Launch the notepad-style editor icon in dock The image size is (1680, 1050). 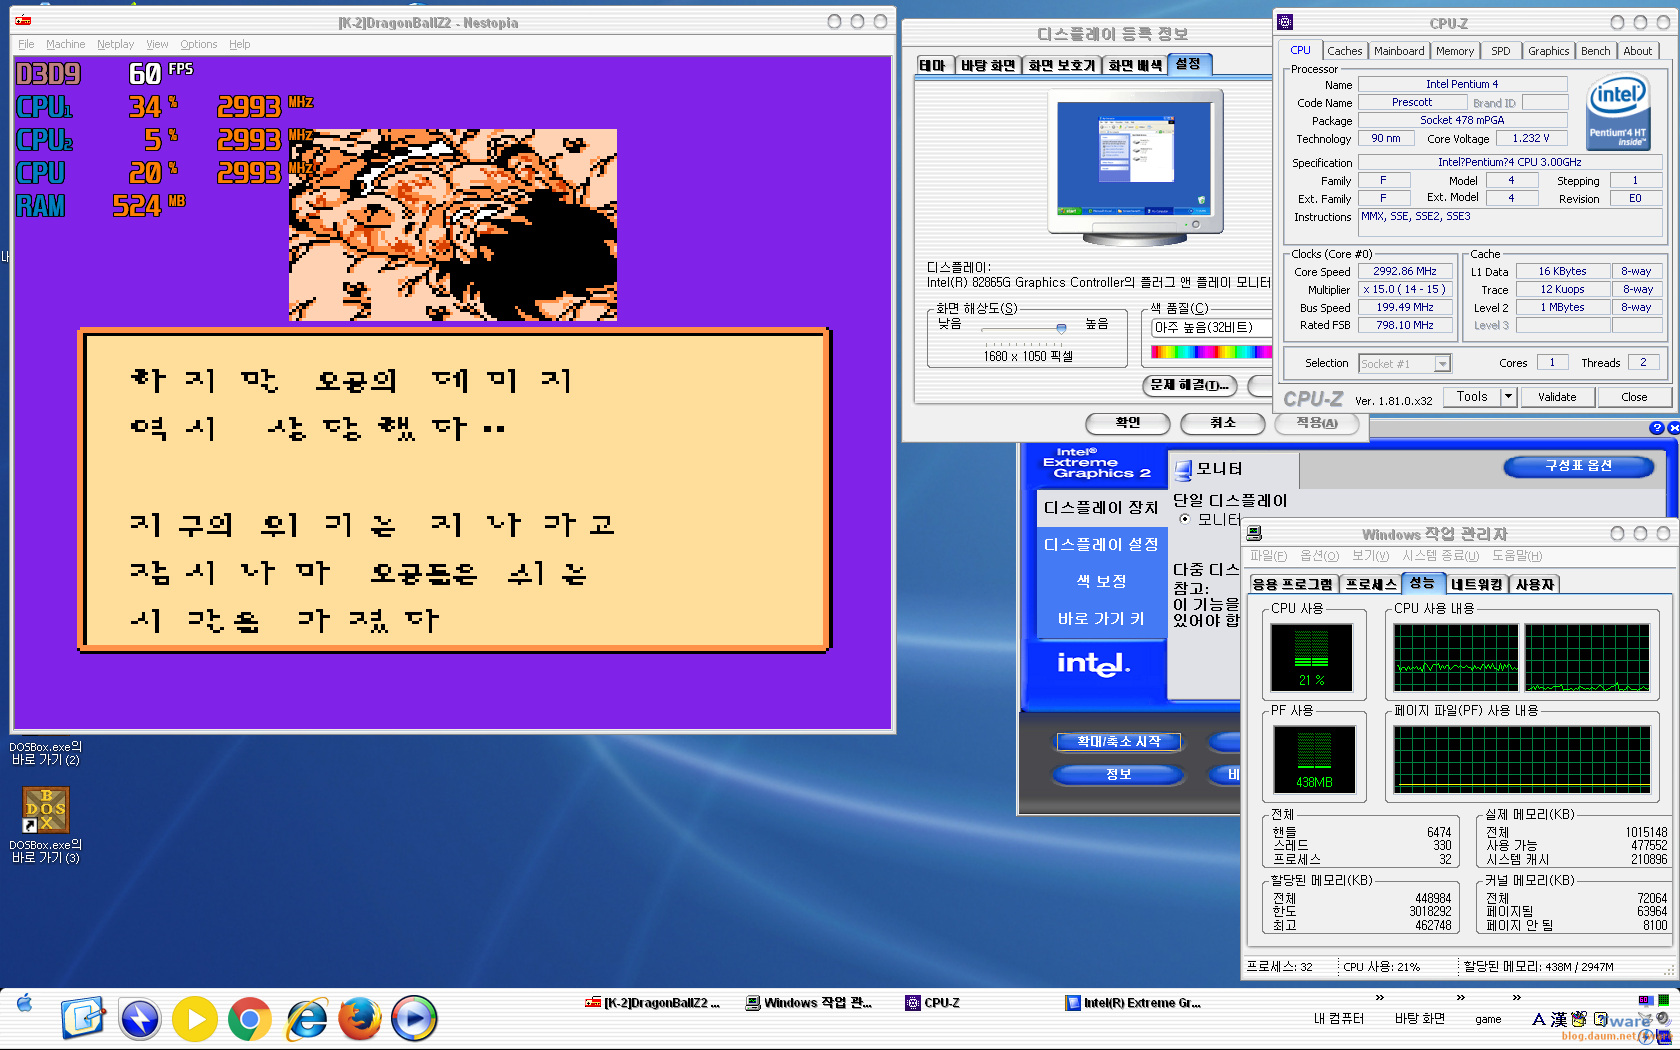click(x=83, y=1019)
